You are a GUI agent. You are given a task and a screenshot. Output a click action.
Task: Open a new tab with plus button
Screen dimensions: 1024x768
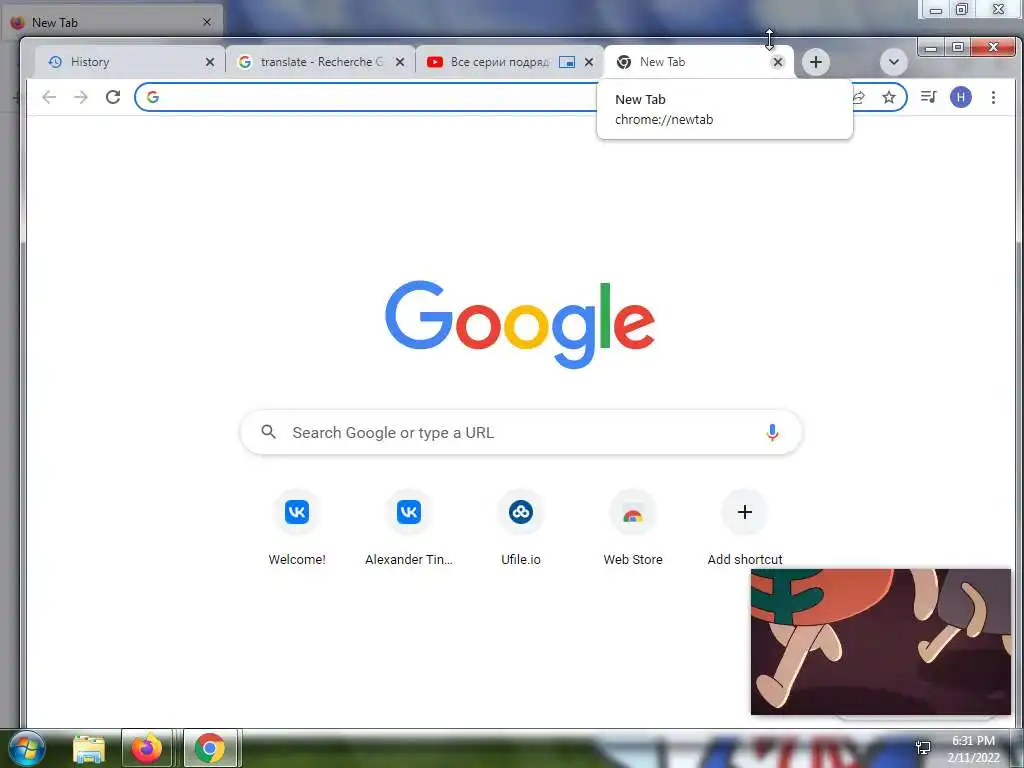816,62
